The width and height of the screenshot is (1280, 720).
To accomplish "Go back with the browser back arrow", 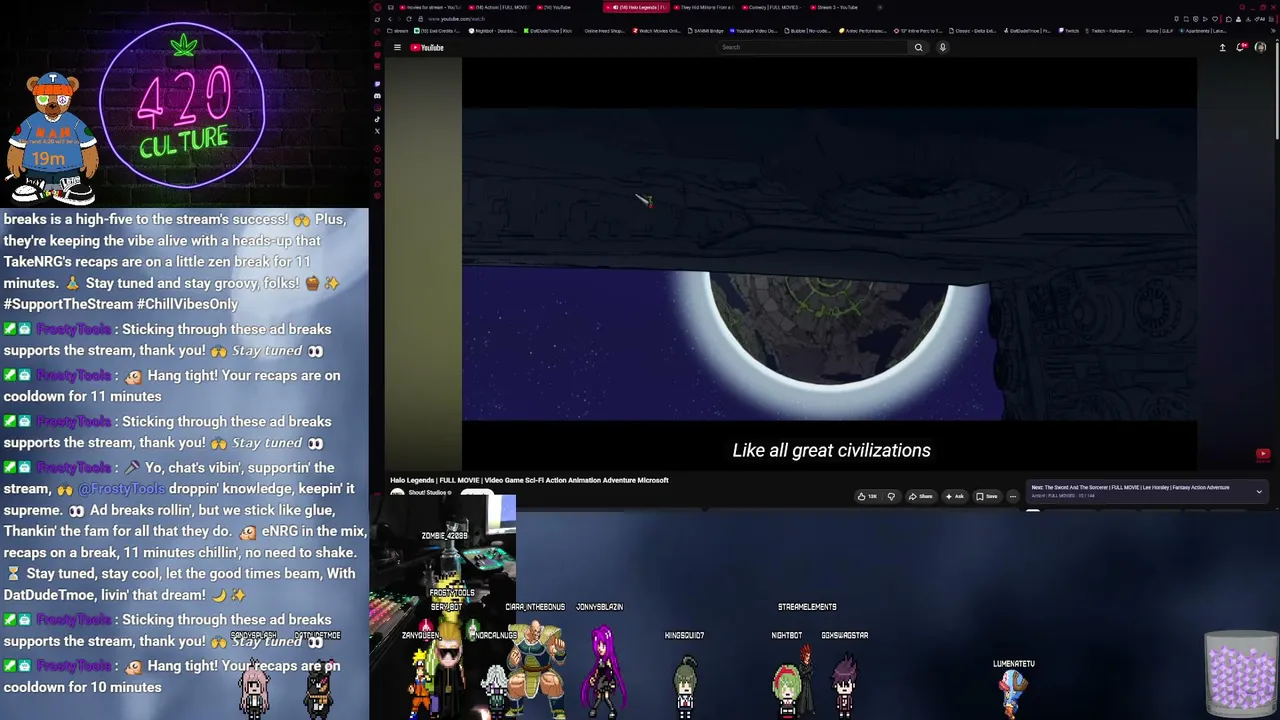I will 390,19.
